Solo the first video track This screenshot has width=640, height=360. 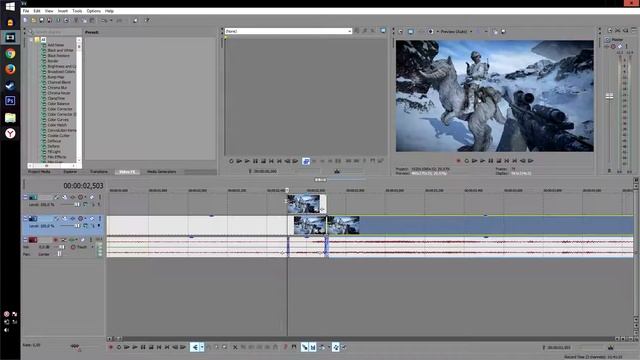click(x=100, y=197)
